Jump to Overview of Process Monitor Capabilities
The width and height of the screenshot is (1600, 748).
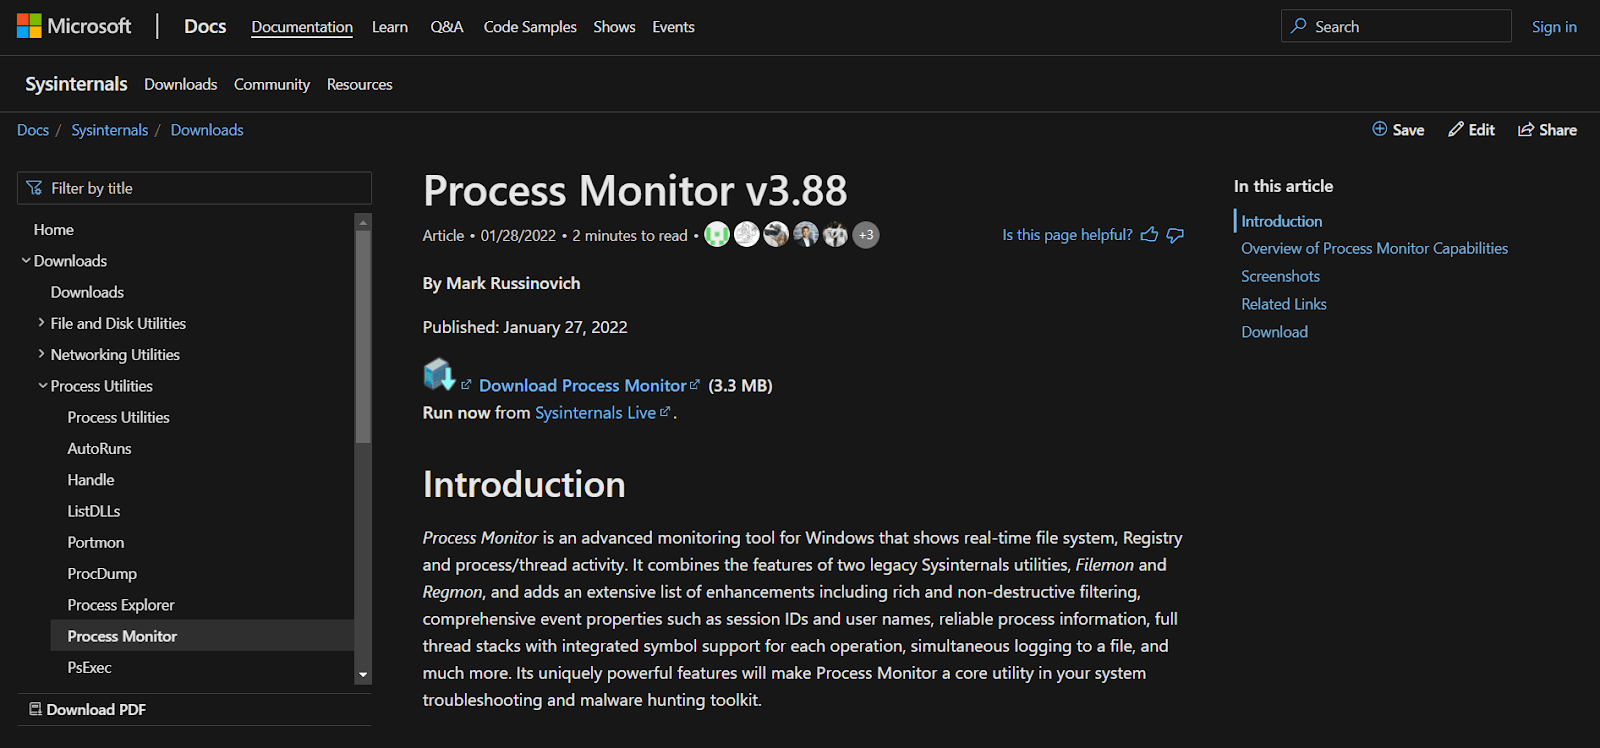point(1374,248)
